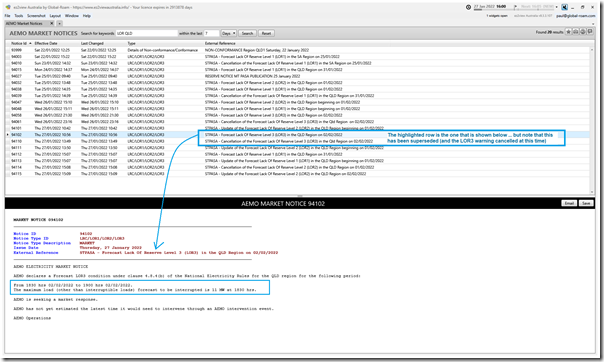Image resolution: width=604 pixels, height=362 pixels.
Task: Click the 'Found 20 results' text
Action: point(549,32)
